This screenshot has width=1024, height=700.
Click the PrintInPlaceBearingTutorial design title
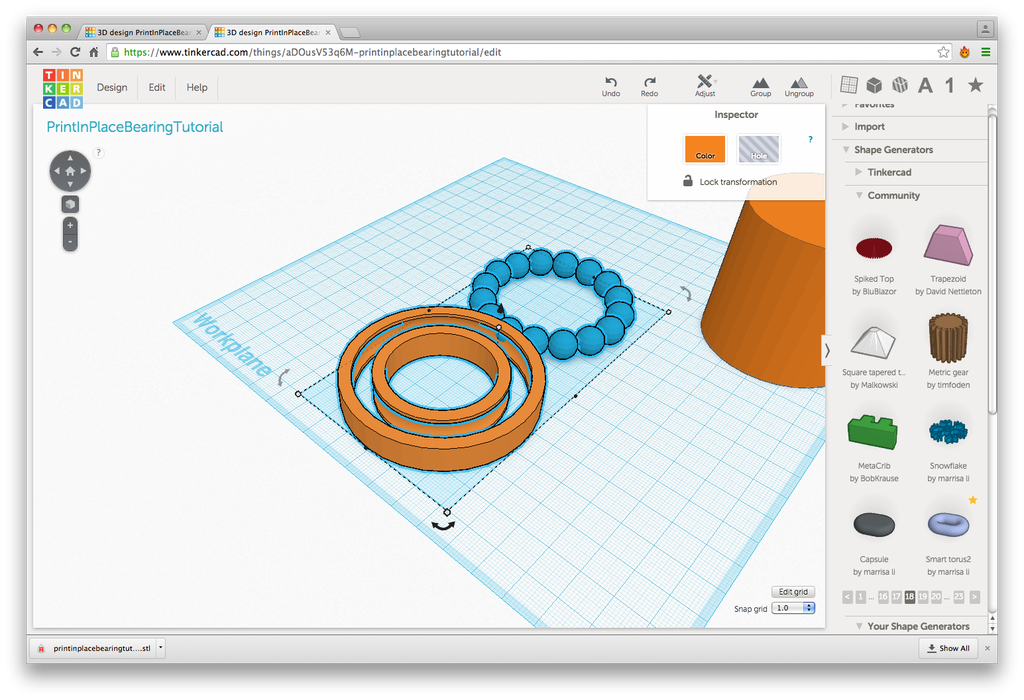tap(135, 127)
